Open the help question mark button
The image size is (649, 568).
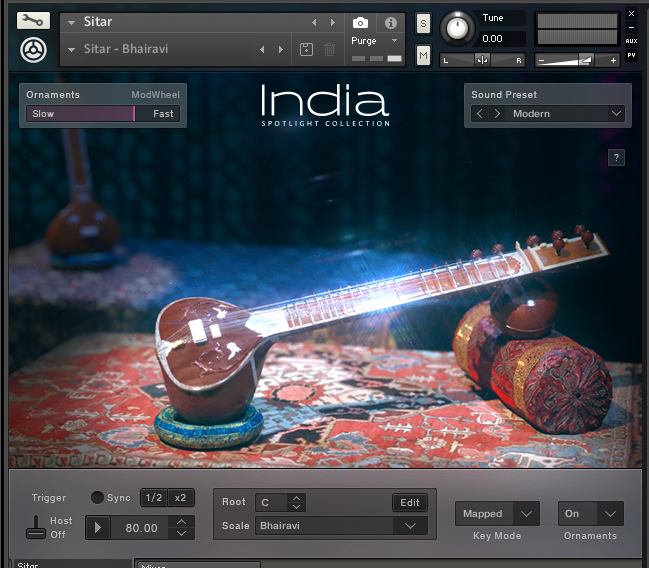[616, 157]
